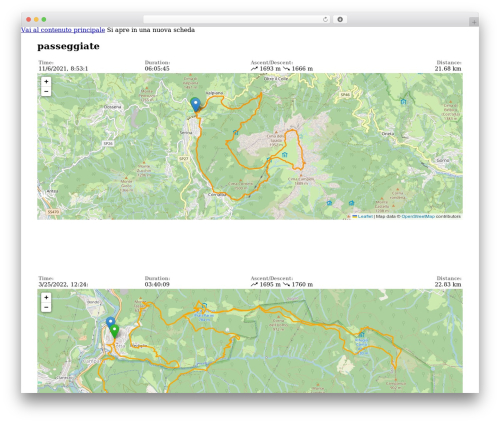Screen dimensions: 500x423
Task: Click the 'Si apre in una nuova scheda' text
Action: pos(151,30)
